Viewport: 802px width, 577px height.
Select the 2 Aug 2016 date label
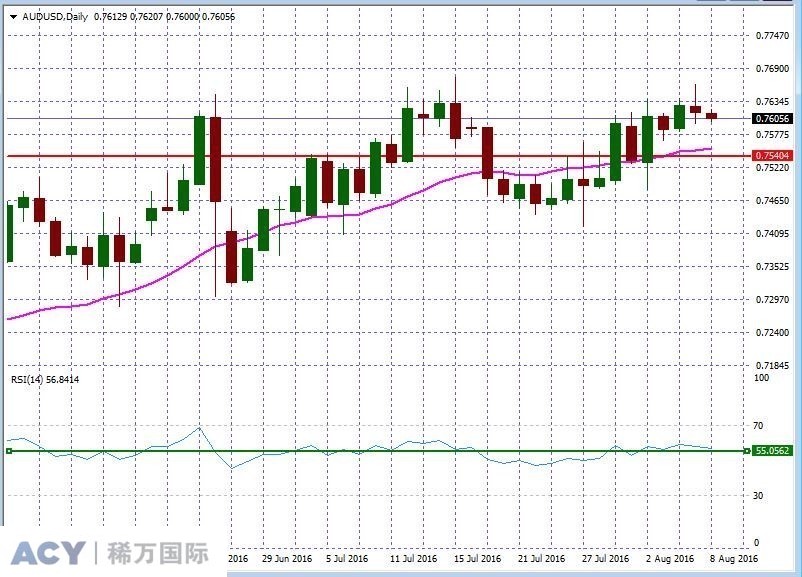tap(670, 559)
